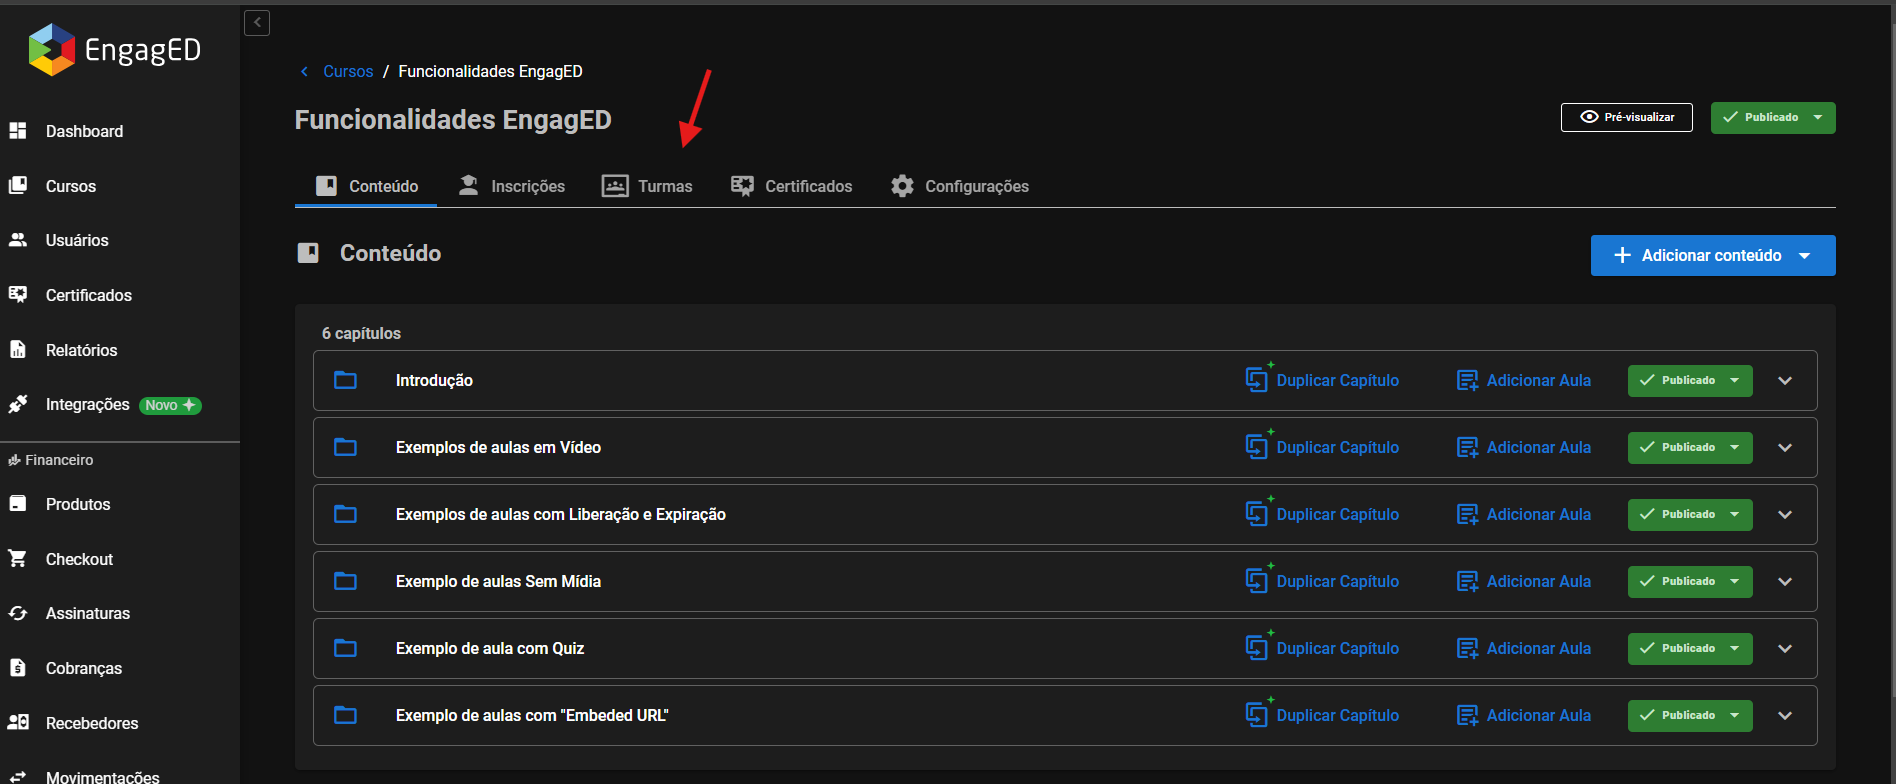Expand the Introdução chapter chevron
The height and width of the screenshot is (784, 1896).
[1785, 381]
